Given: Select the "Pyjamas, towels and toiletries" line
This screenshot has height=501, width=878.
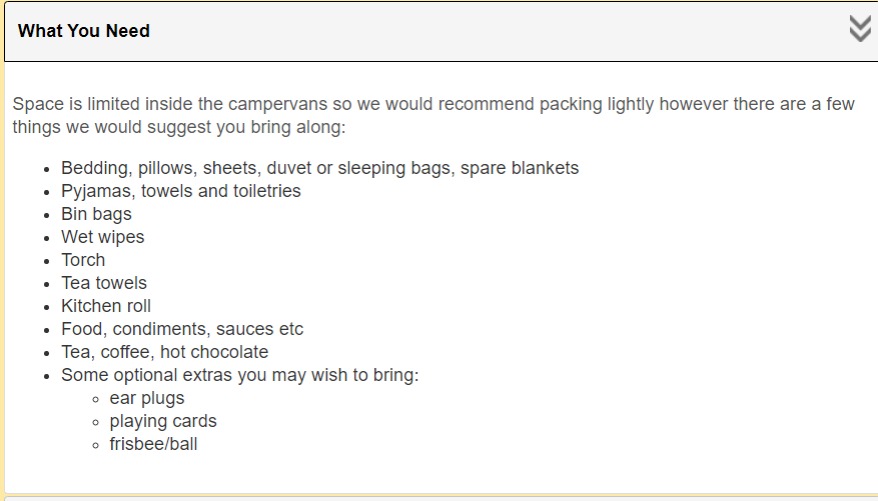Looking at the screenshot, I should point(181,191).
